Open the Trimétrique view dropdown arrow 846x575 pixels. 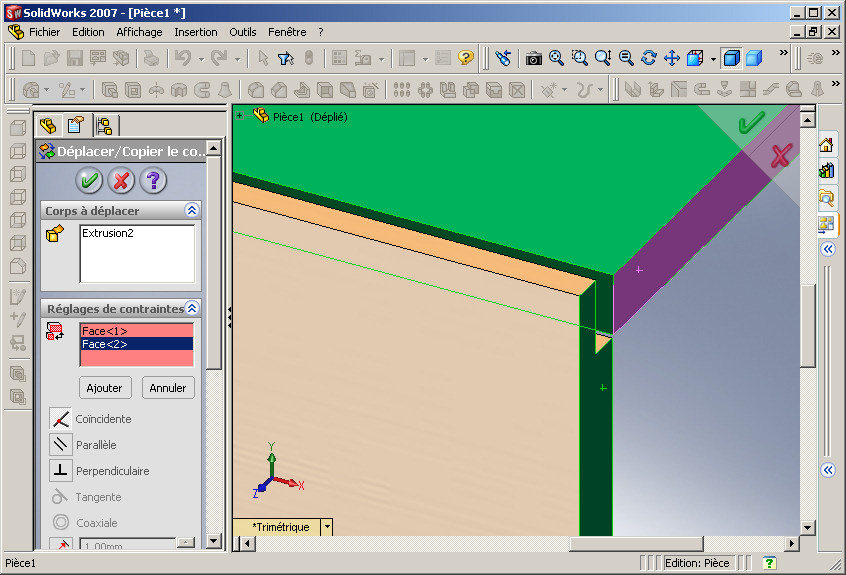pos(327,527)
